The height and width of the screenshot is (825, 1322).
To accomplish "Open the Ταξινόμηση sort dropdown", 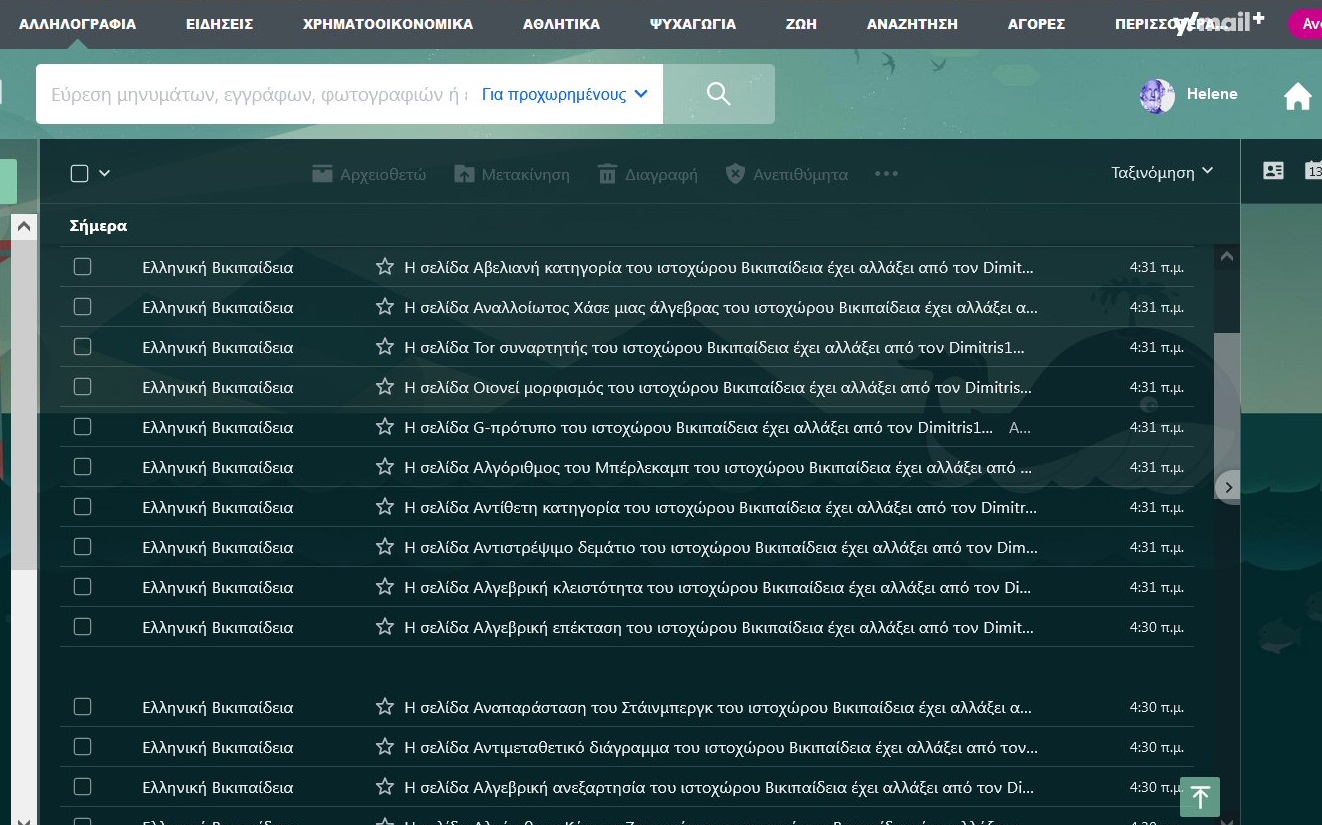I will pyautogui.click(x=1162, y=172).
